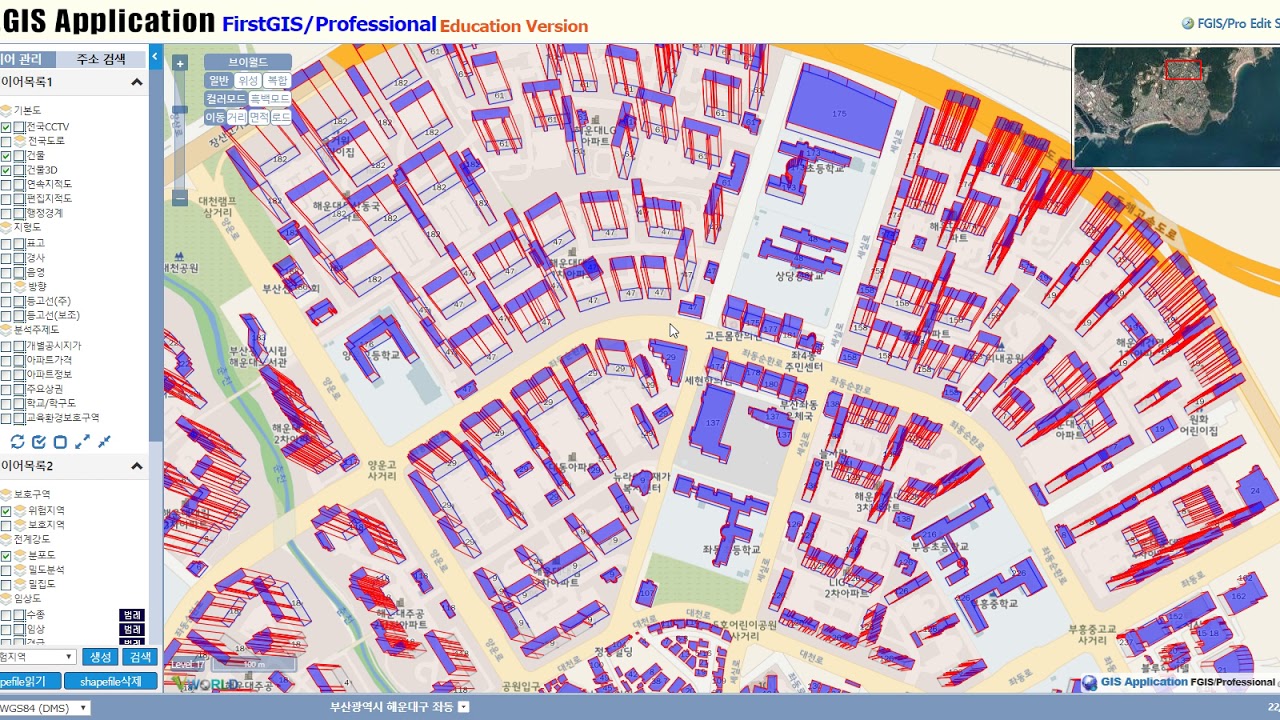Click the uncheck-all square icon
This screenshot has height=720, width=1280.
point(60,442)
